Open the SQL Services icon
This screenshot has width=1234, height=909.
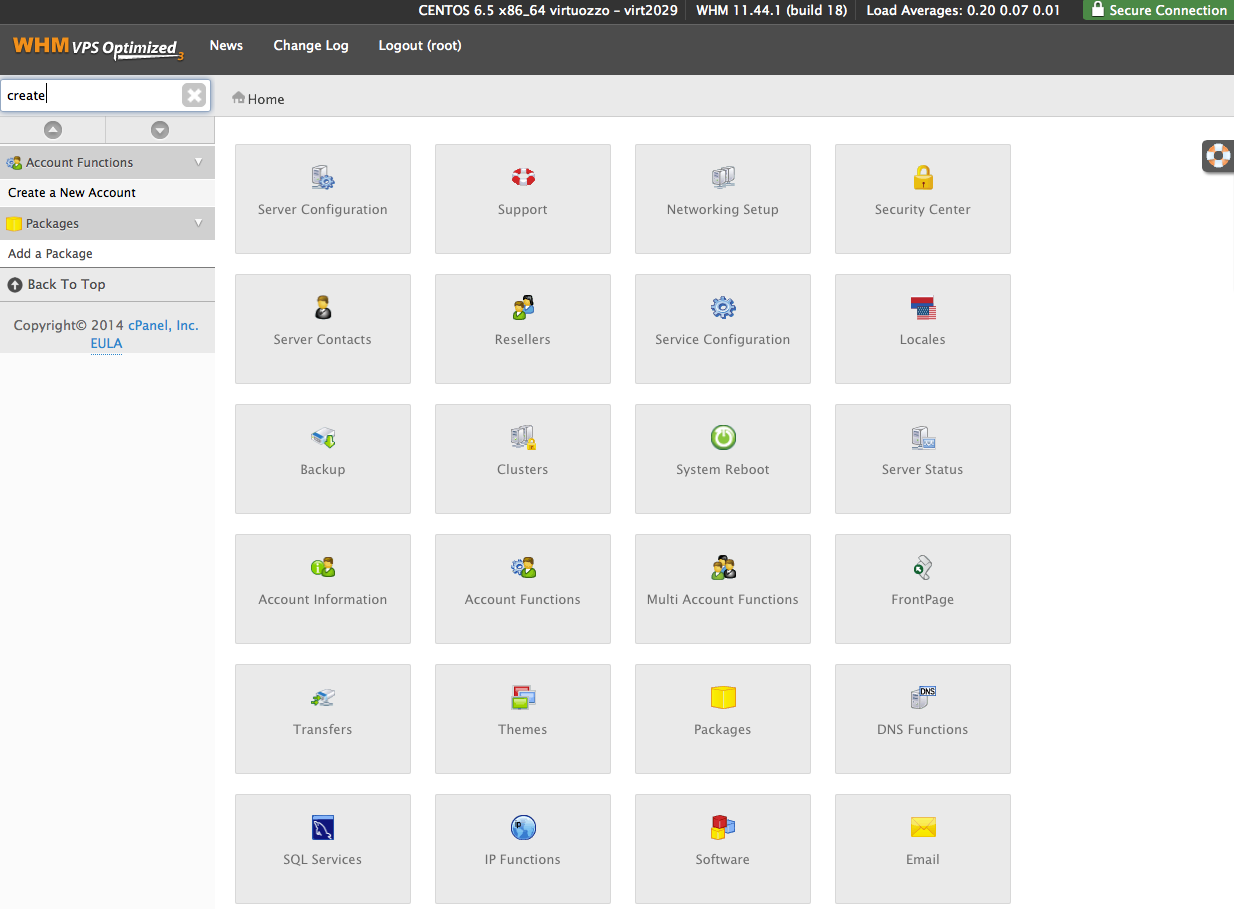pos(322,828)
